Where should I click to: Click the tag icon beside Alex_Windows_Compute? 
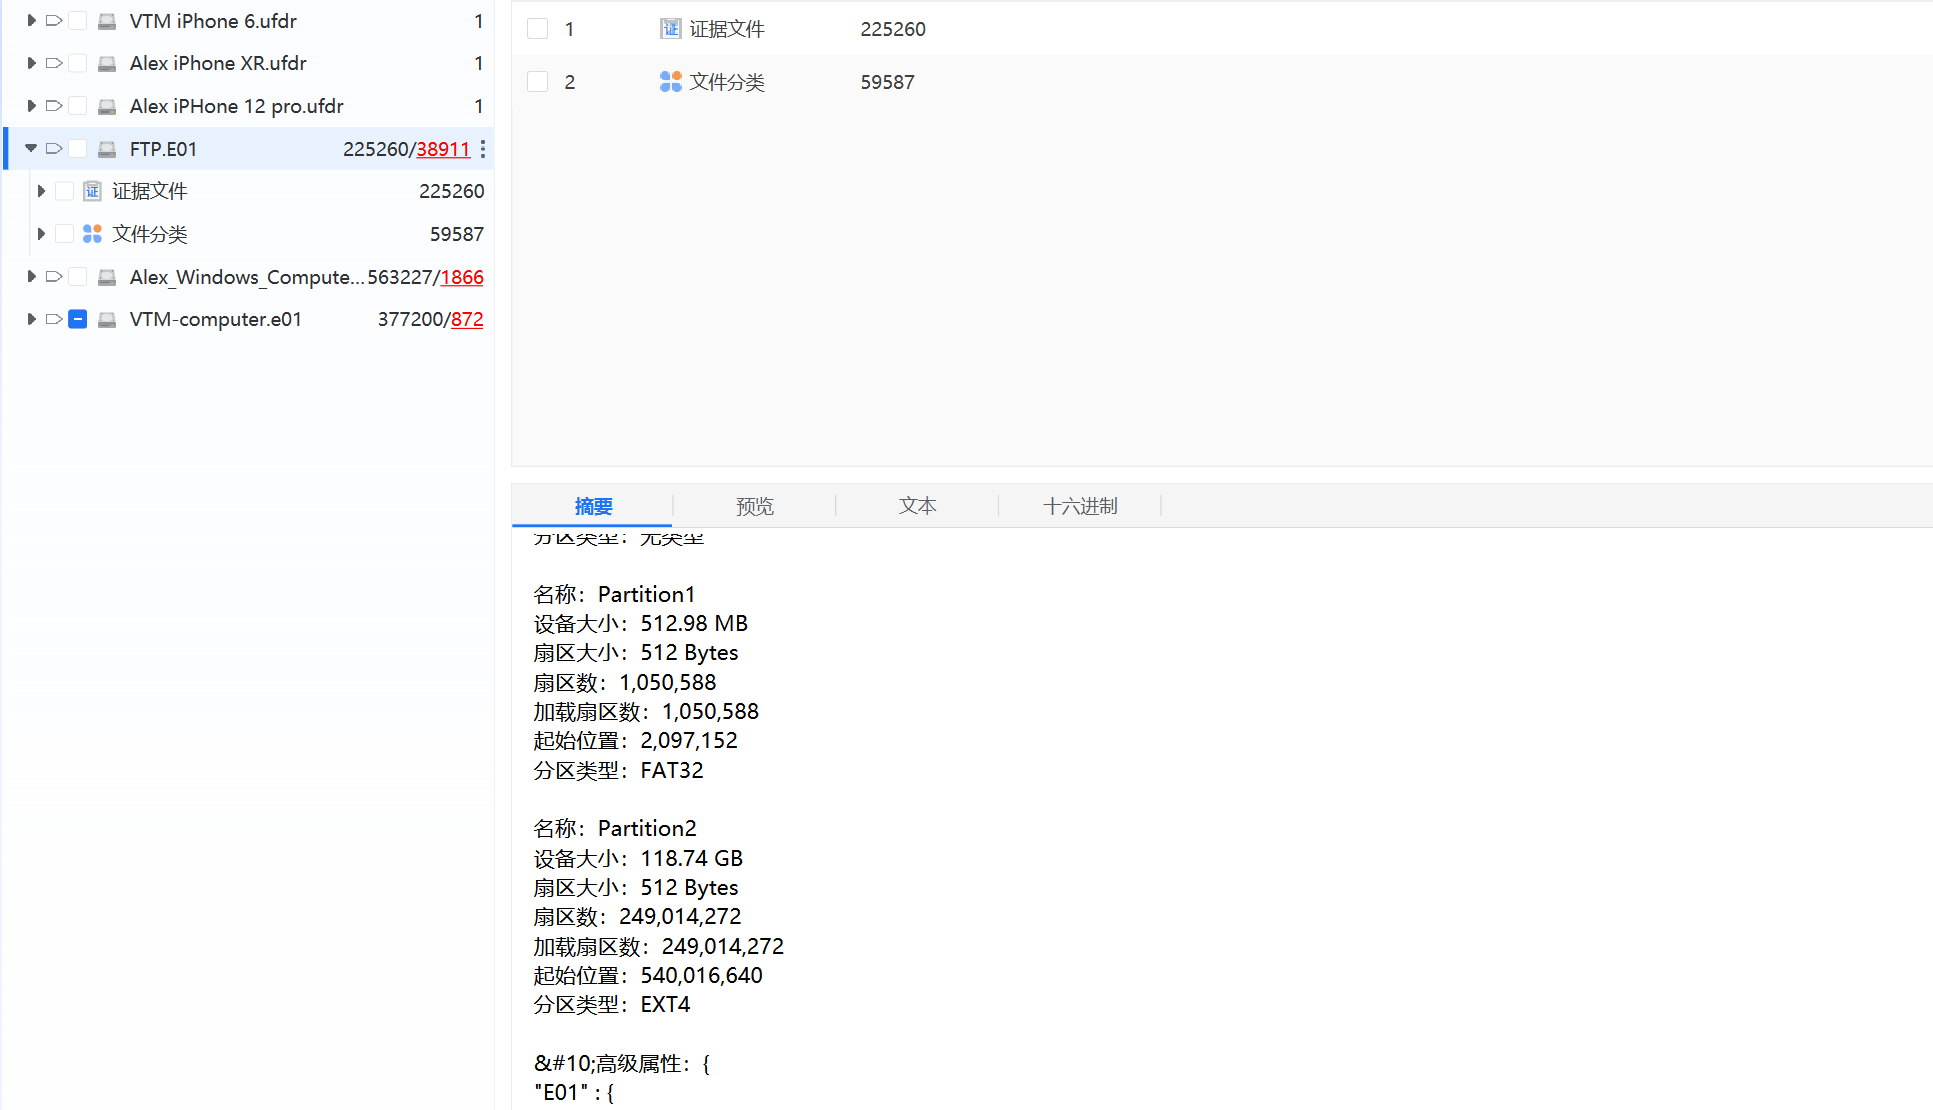pyautogui.click(x=54, y=277)
